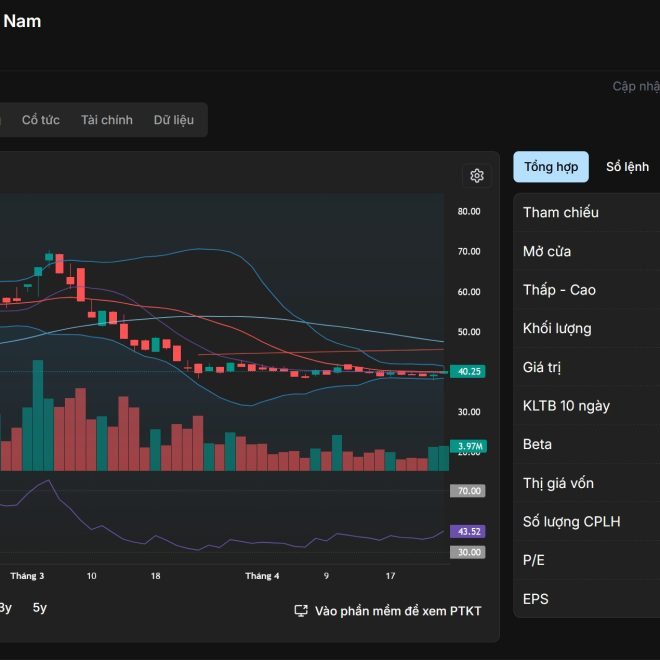Click the tallest green volume bar
Viewport: 660px width, 660px height.
pos(38,415)
